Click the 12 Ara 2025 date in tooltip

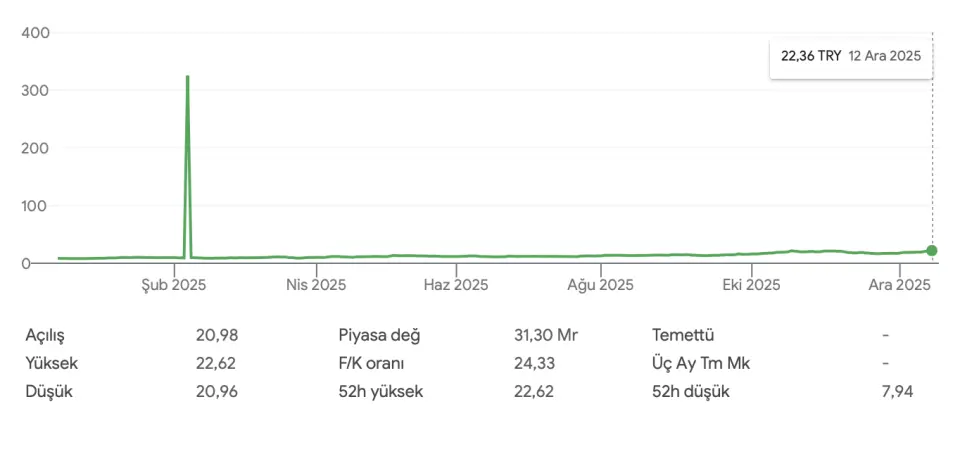pyautogui.click(x=883, y=56)
